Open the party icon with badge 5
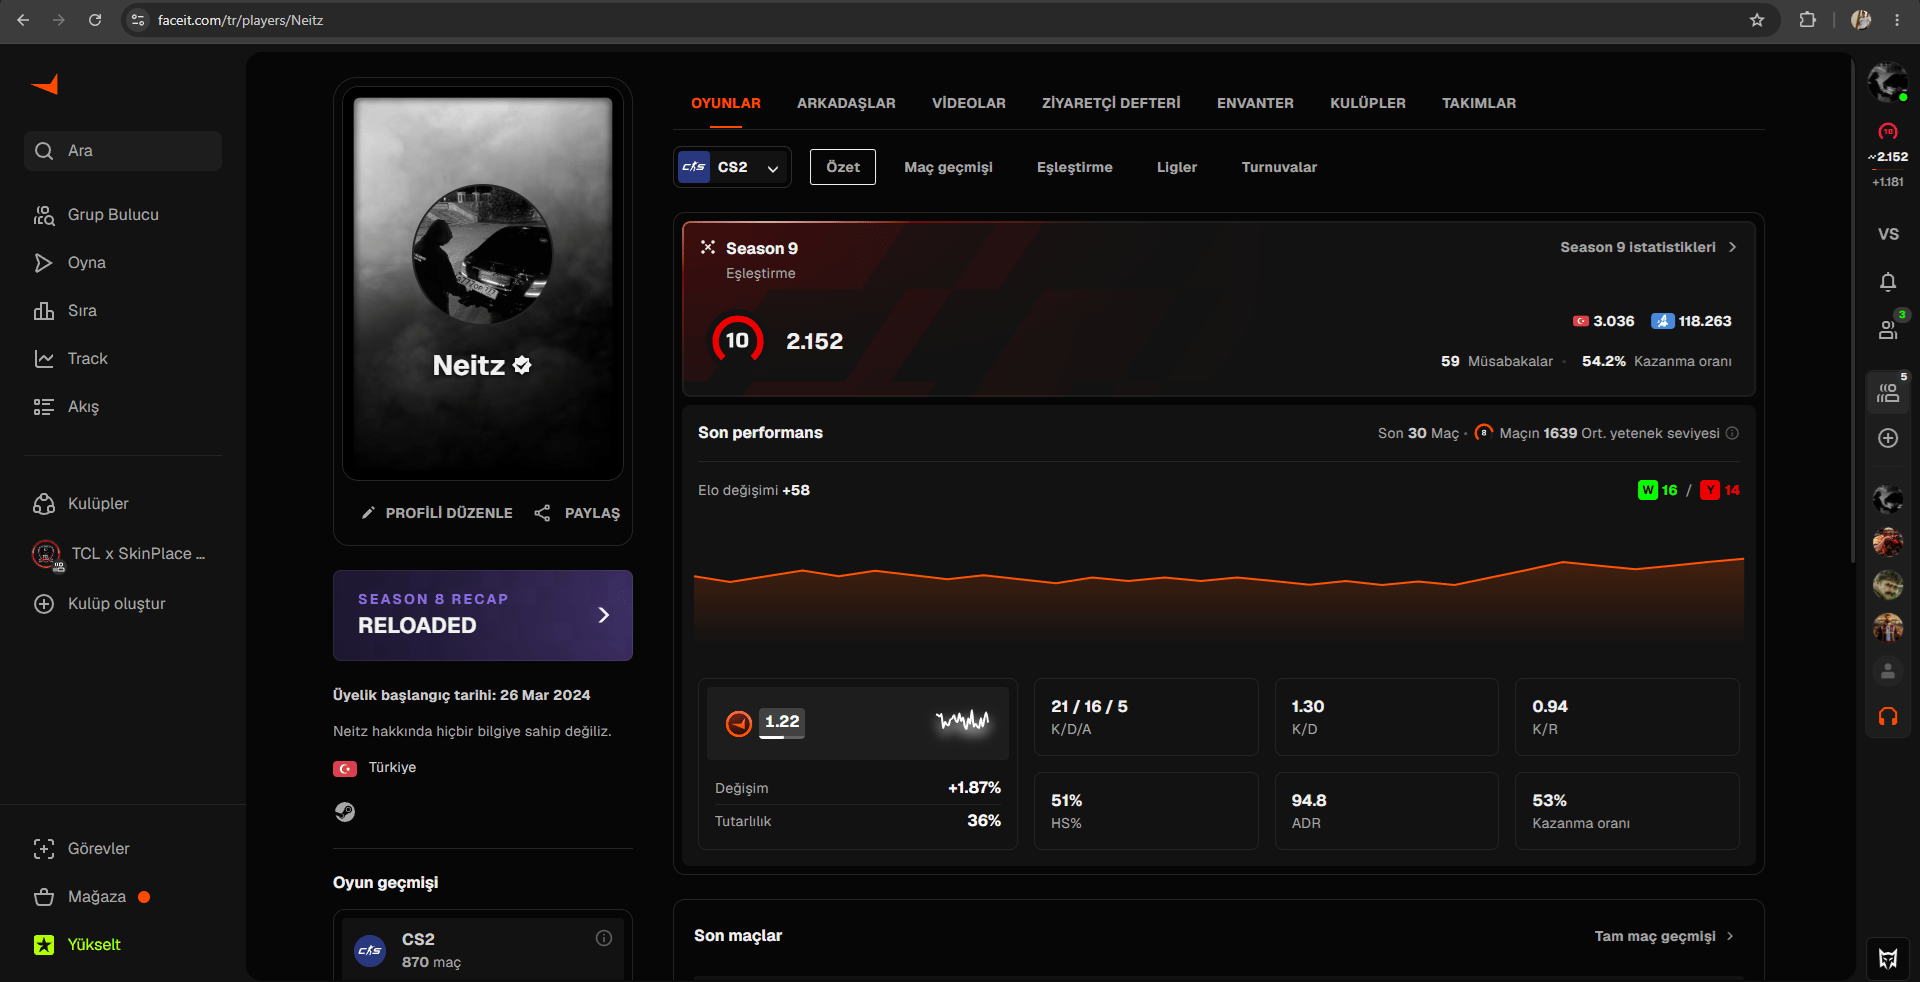 (1888, 393)
